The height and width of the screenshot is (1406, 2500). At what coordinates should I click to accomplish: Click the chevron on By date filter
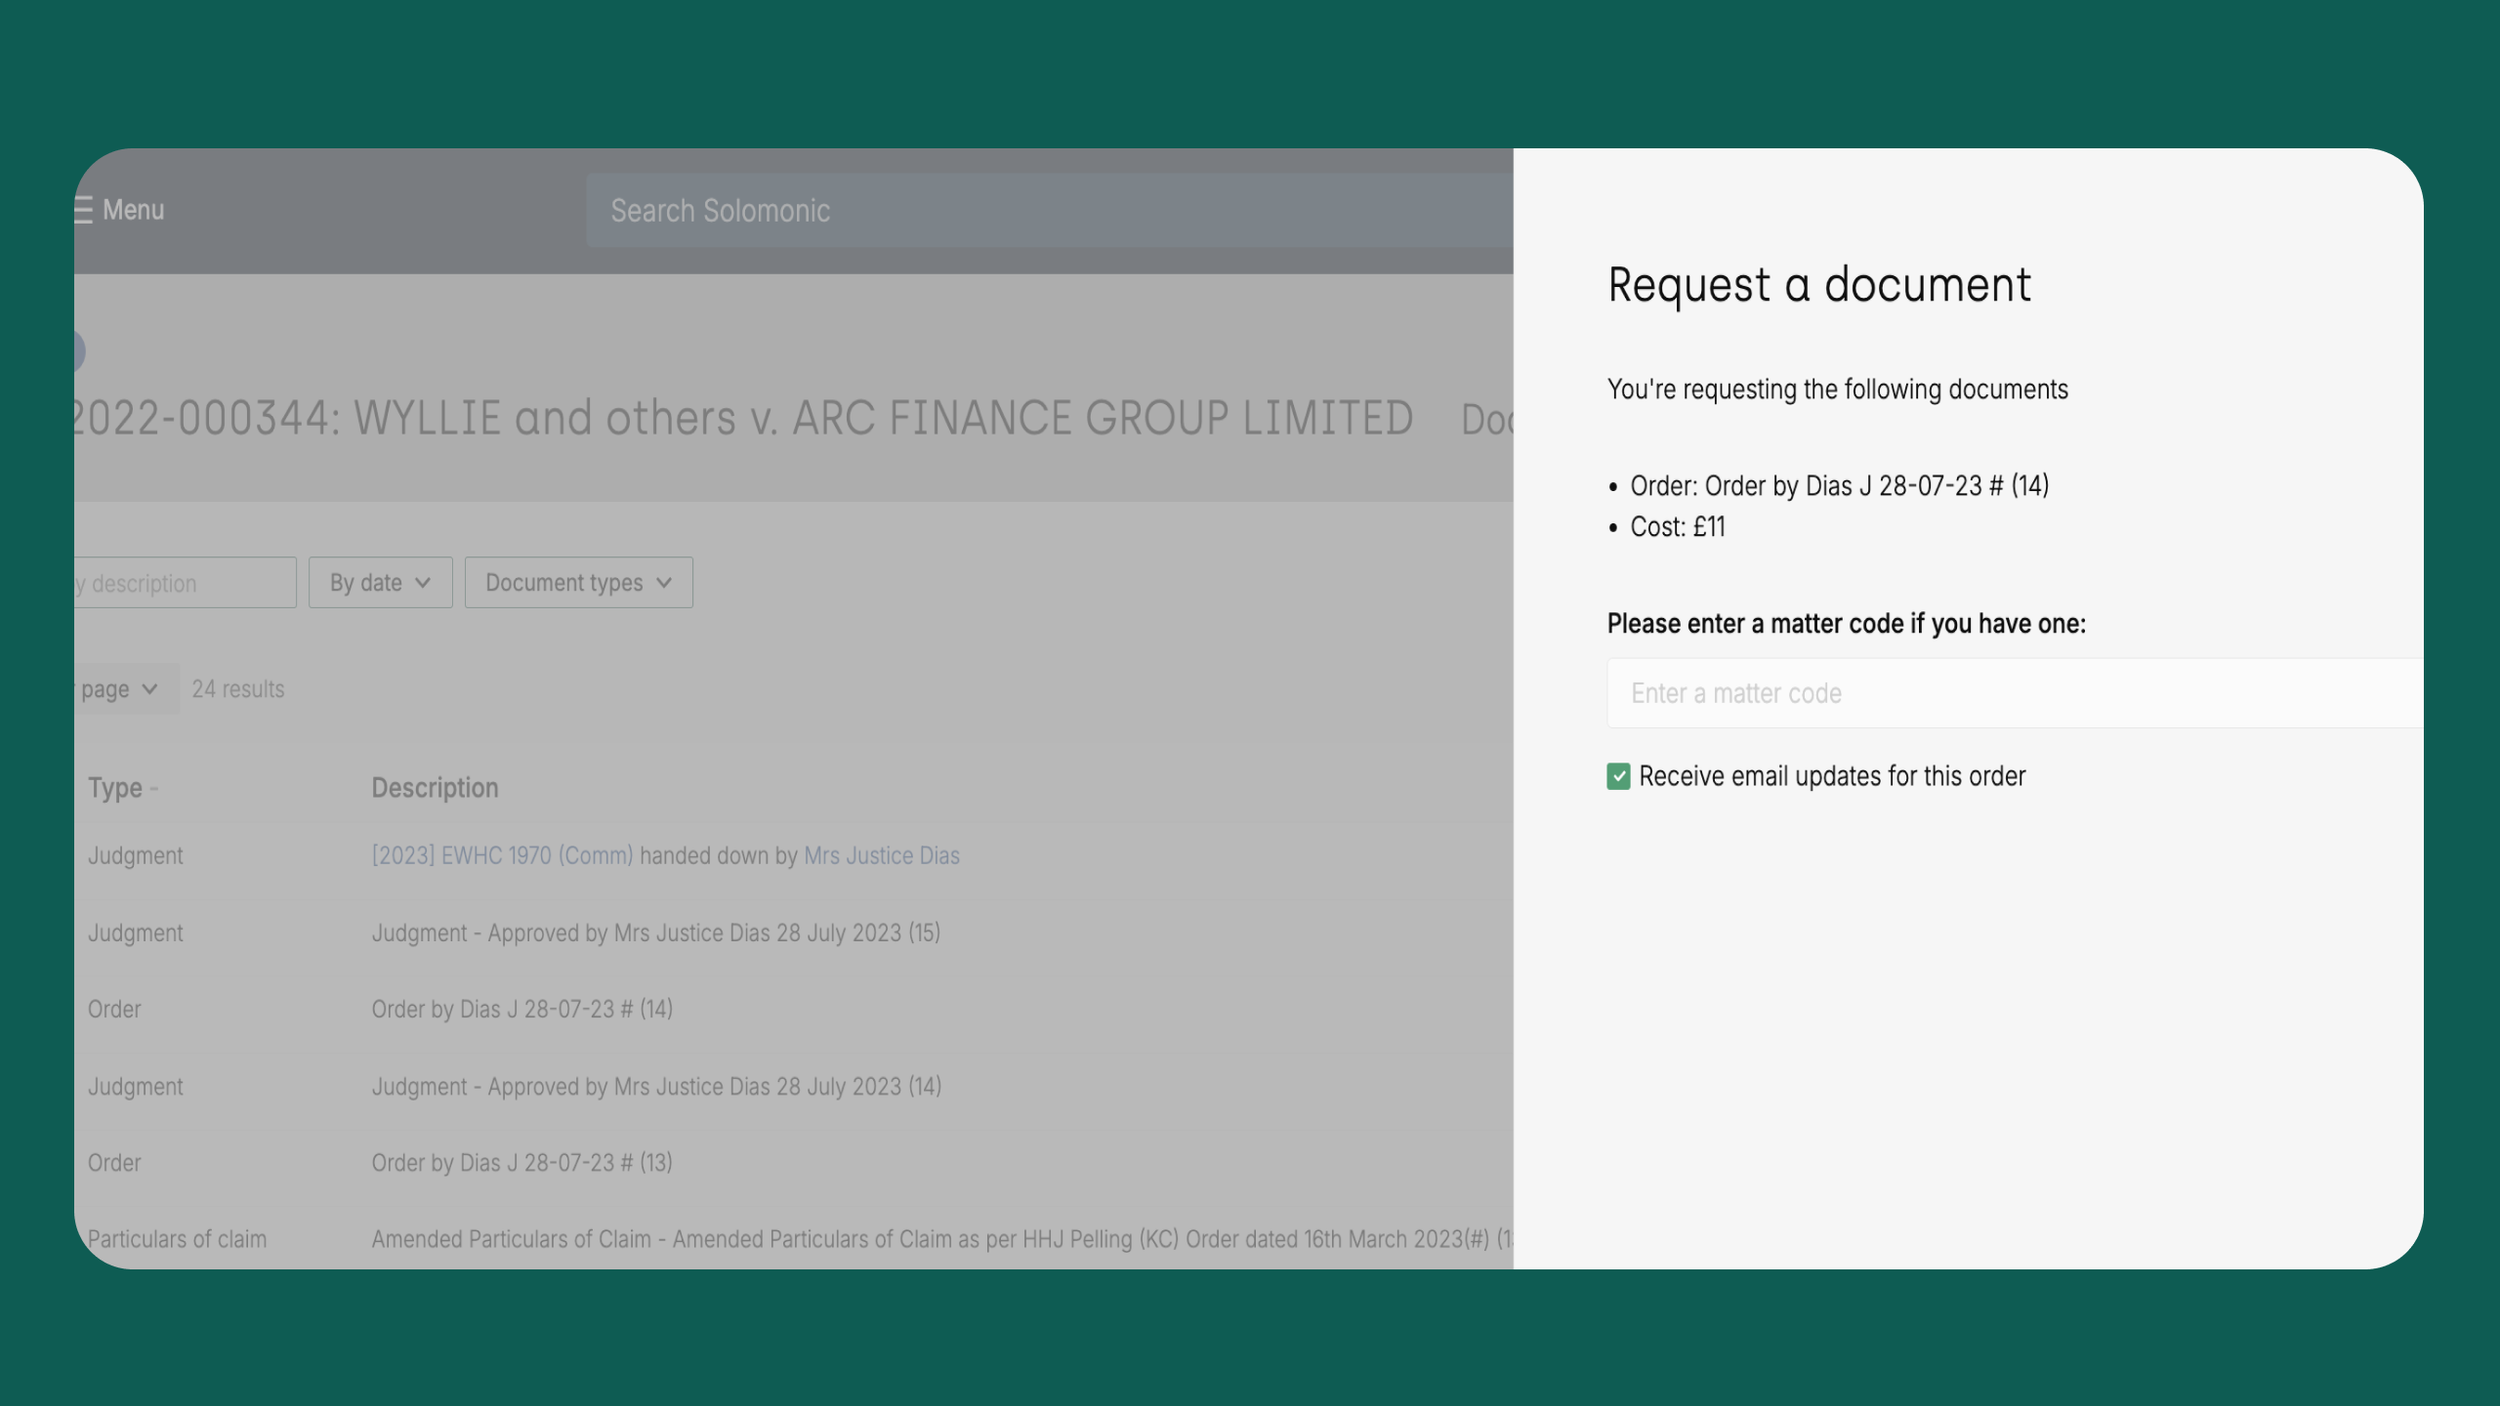423,583
